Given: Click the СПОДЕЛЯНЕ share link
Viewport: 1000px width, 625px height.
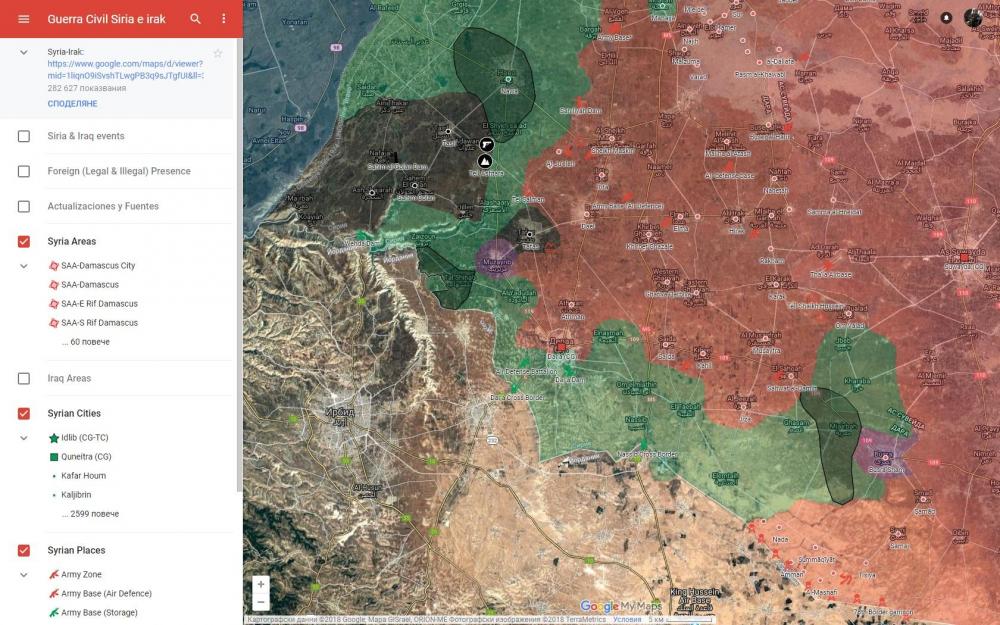Looking at the screenshot, I should 72,104.
